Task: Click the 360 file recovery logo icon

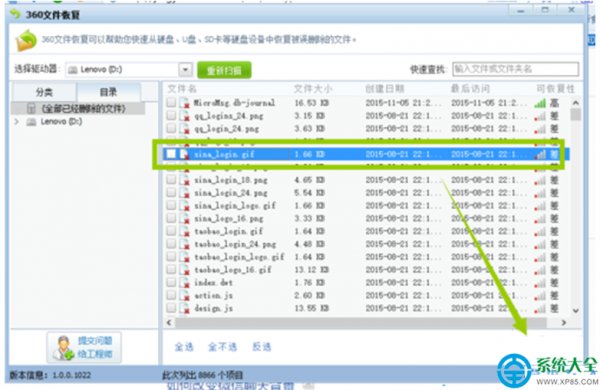Action: [15, 14]
